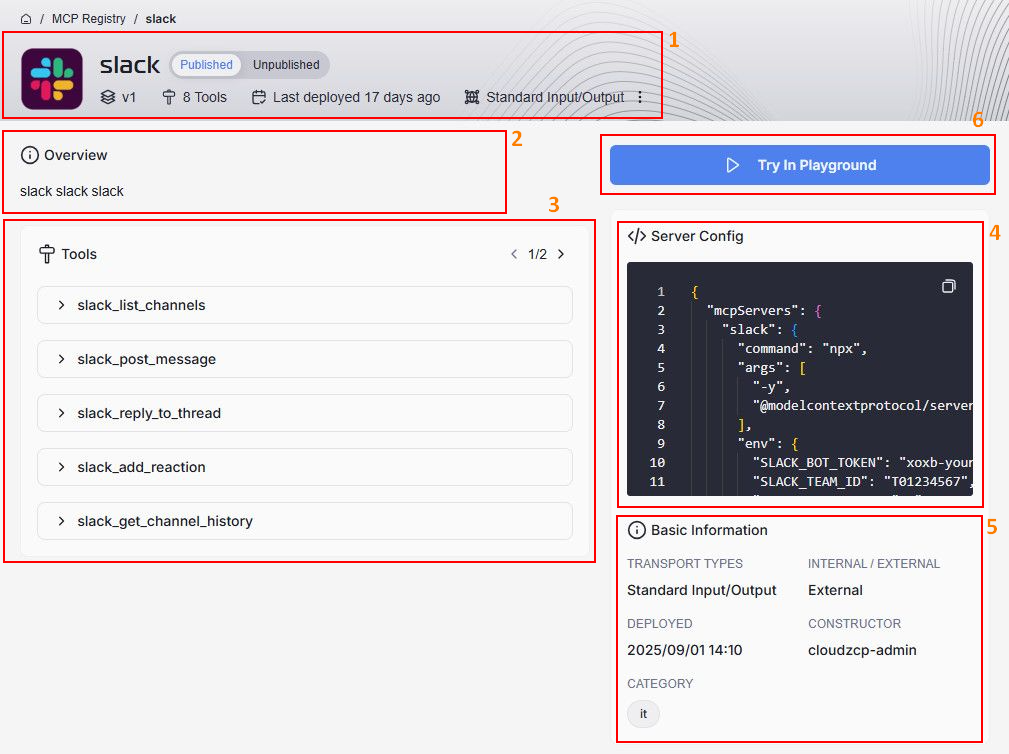The height and width of the screenshot is (754, 1009).
Task: Click the Basic Information info icon
Action: tap(636, 530)
